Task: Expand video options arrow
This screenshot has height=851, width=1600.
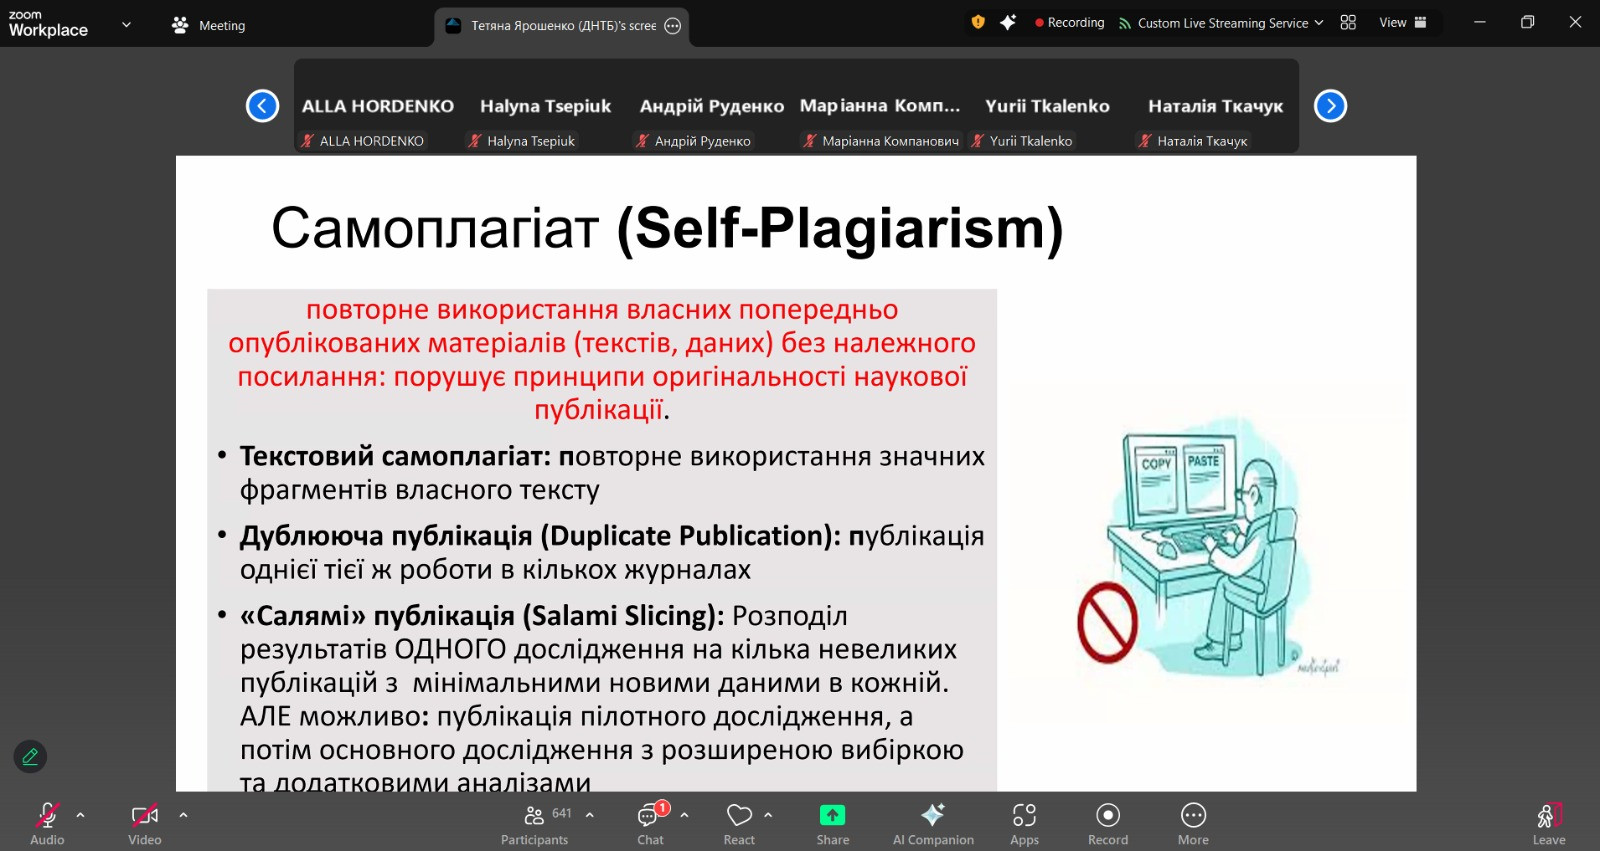Action: pos(183,815)
